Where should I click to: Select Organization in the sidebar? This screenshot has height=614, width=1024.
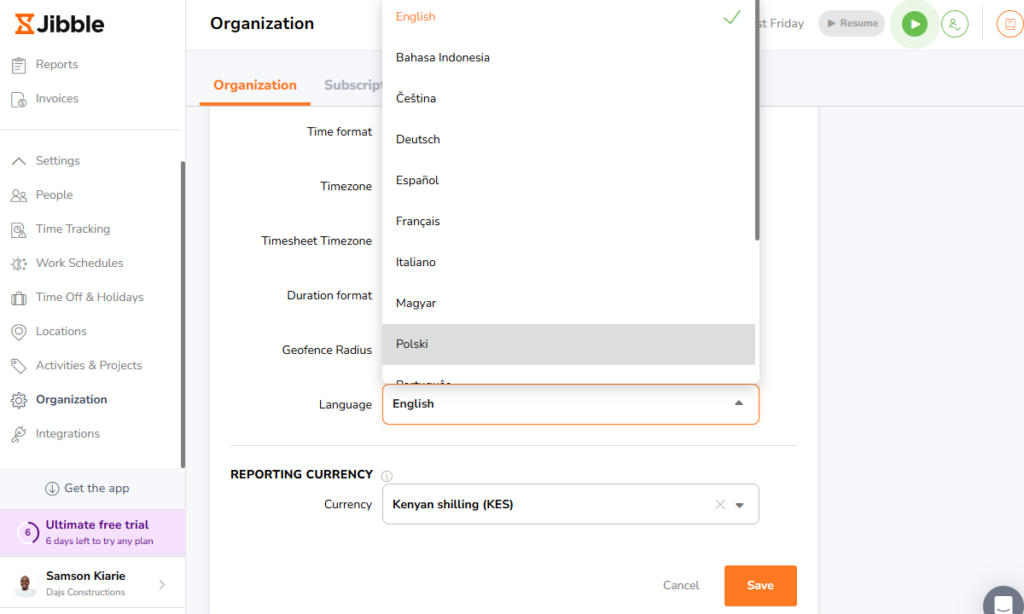click(71, 399)
